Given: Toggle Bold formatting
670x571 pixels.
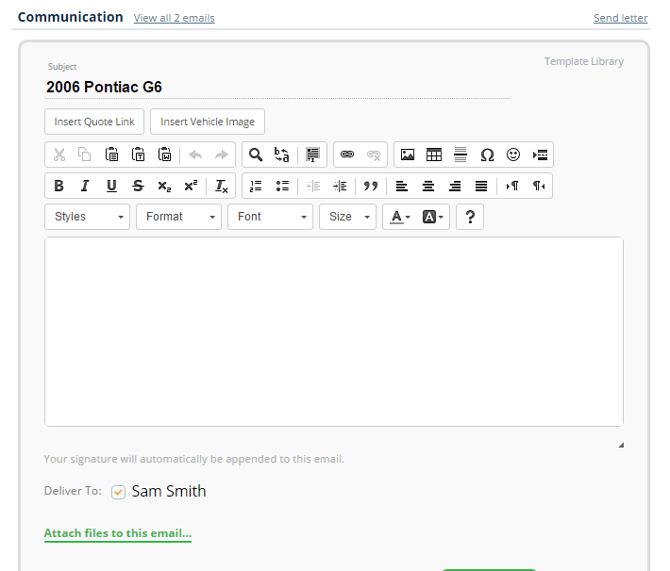Looking at the screenshot, I should tap(59, 186).
